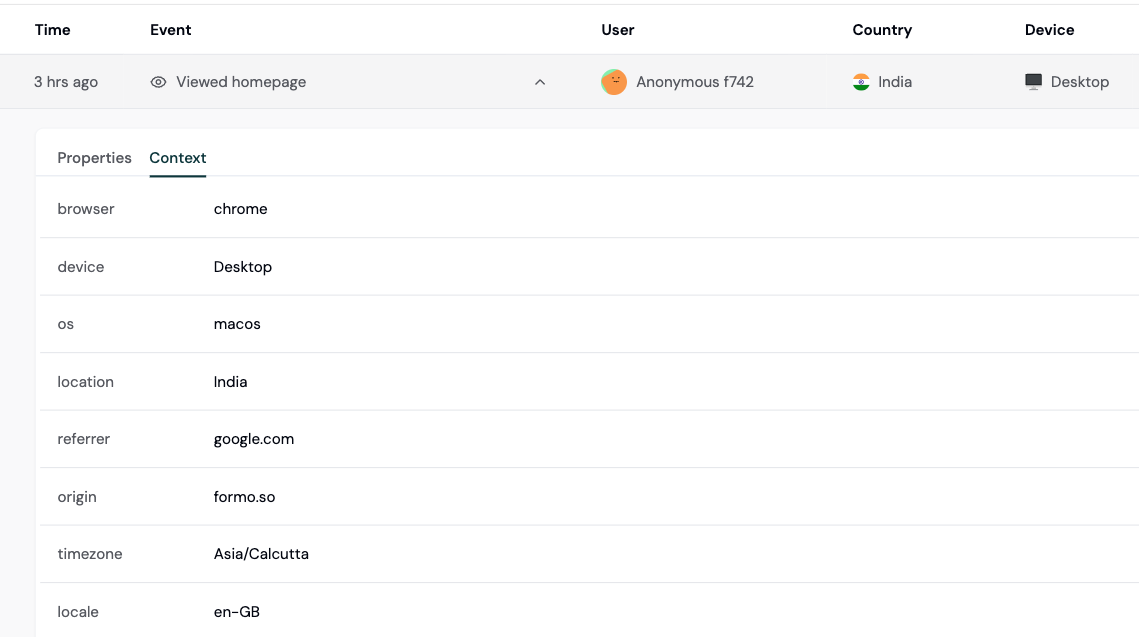Click the Country column header
This screenshot has height=637, width=1139.
[882, 29]
